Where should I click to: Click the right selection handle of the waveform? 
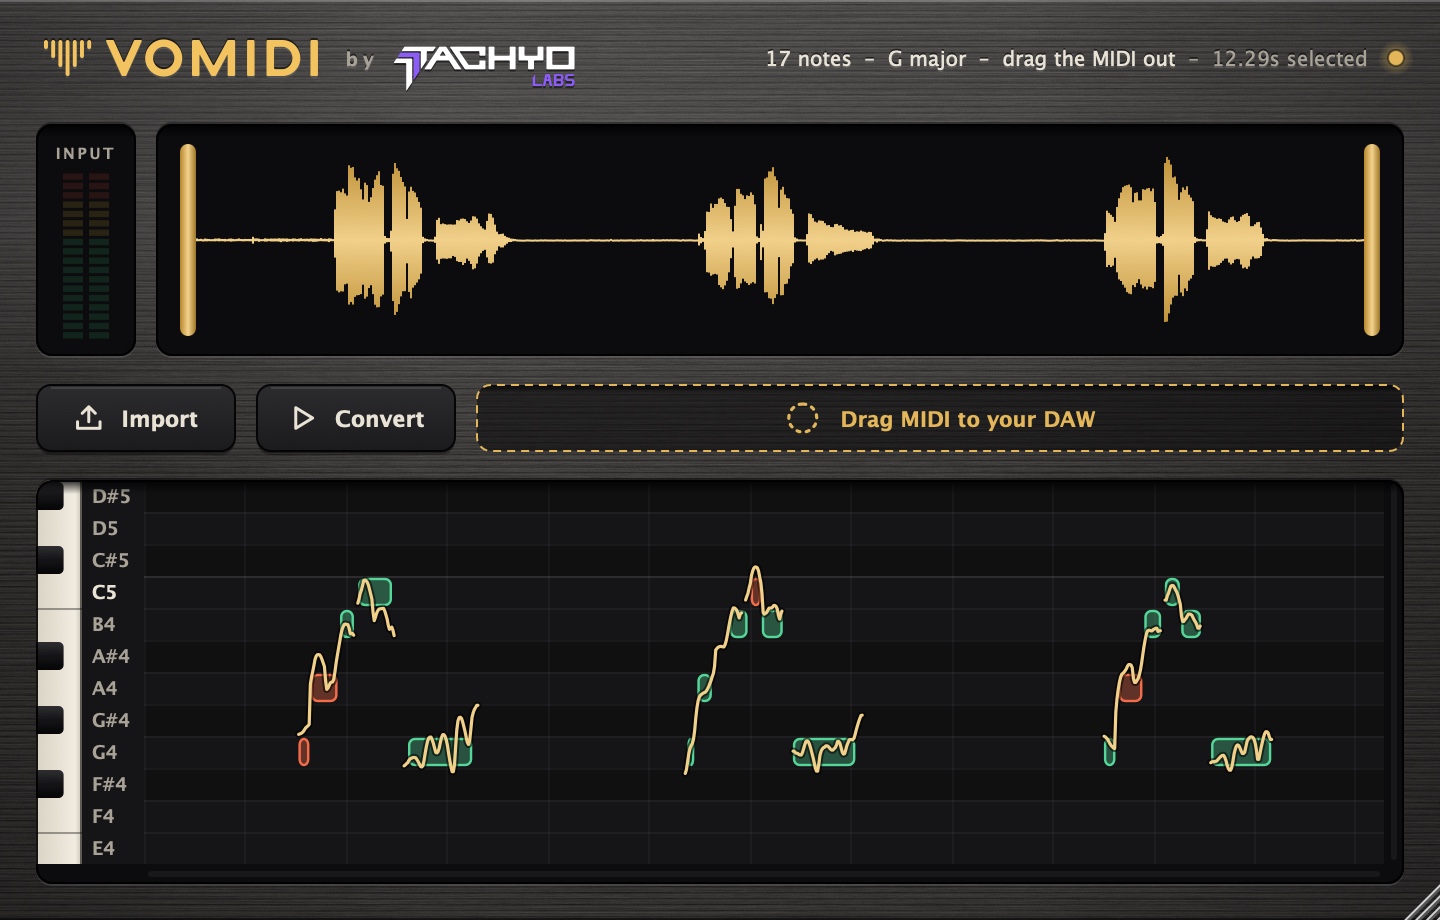point(1372,240)
